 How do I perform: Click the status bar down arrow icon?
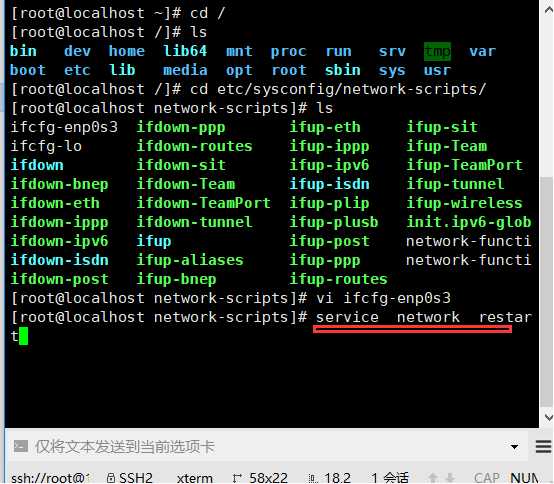coord(450,478)
